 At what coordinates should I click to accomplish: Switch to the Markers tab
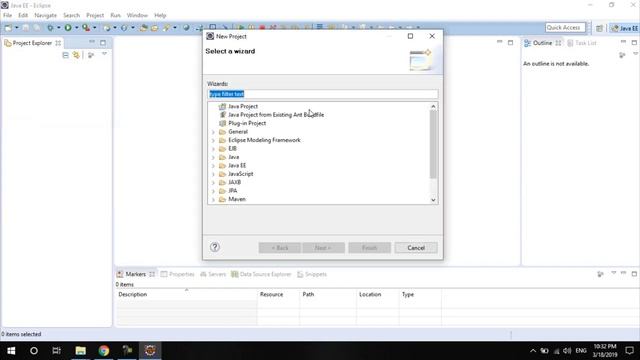136,274
